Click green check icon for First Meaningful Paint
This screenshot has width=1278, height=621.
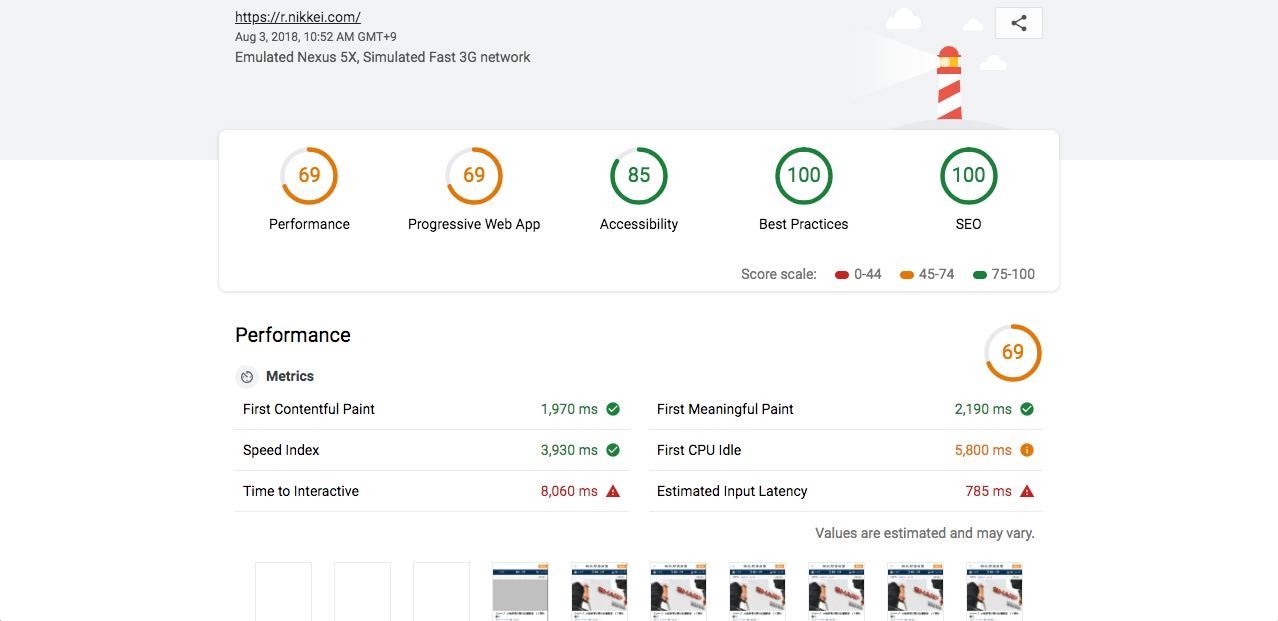click(1027, 409)
